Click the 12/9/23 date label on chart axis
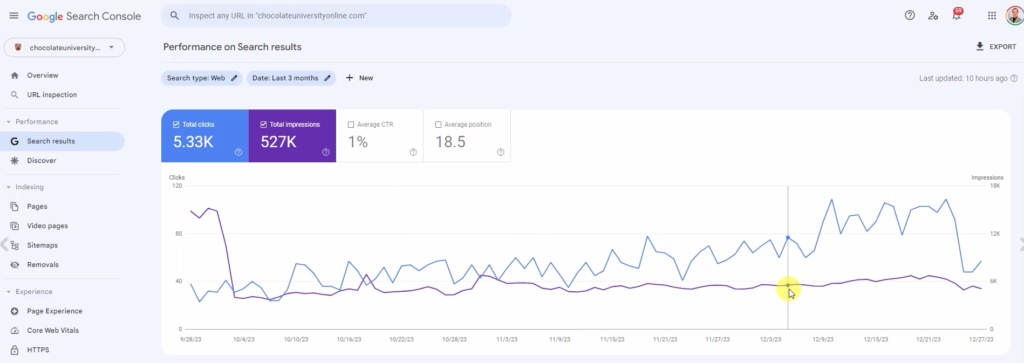 click(823, 339)
